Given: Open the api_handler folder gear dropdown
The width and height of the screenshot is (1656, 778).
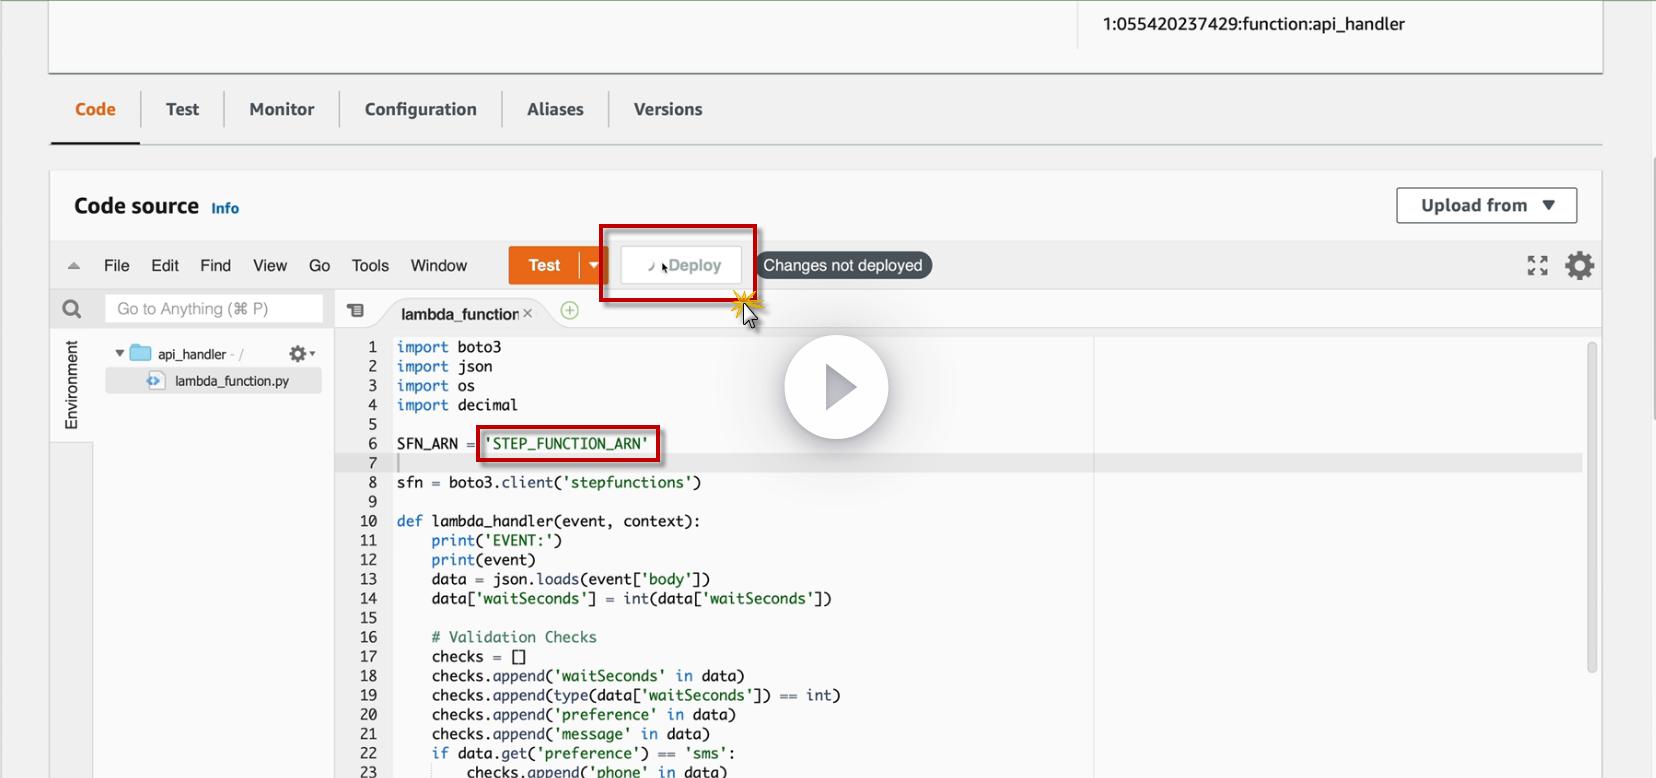Looking at the screenshot, I should 302,353.
